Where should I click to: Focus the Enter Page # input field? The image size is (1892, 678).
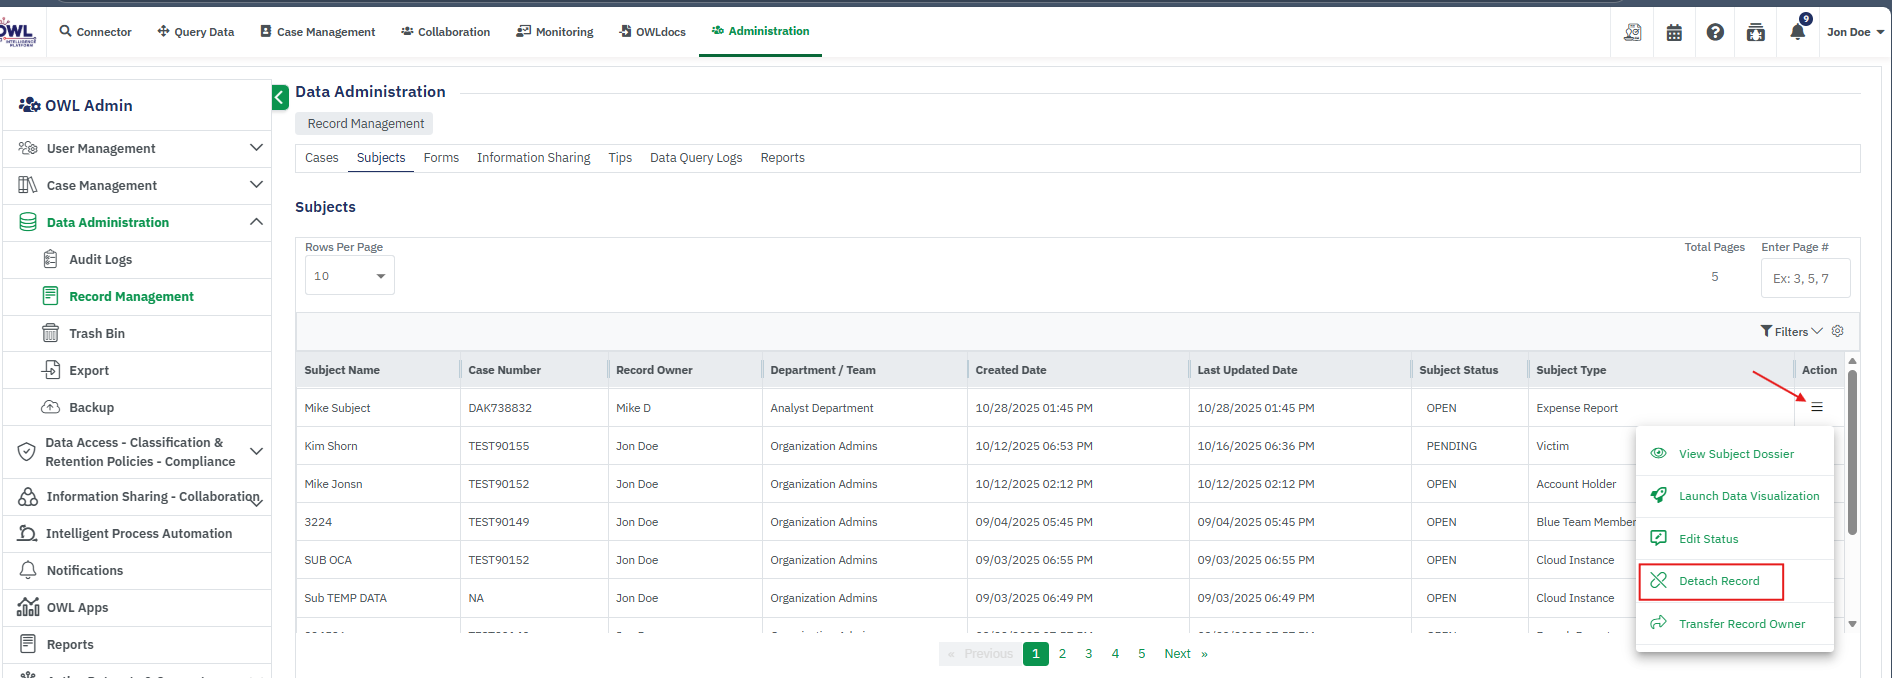coord(1805,279)
